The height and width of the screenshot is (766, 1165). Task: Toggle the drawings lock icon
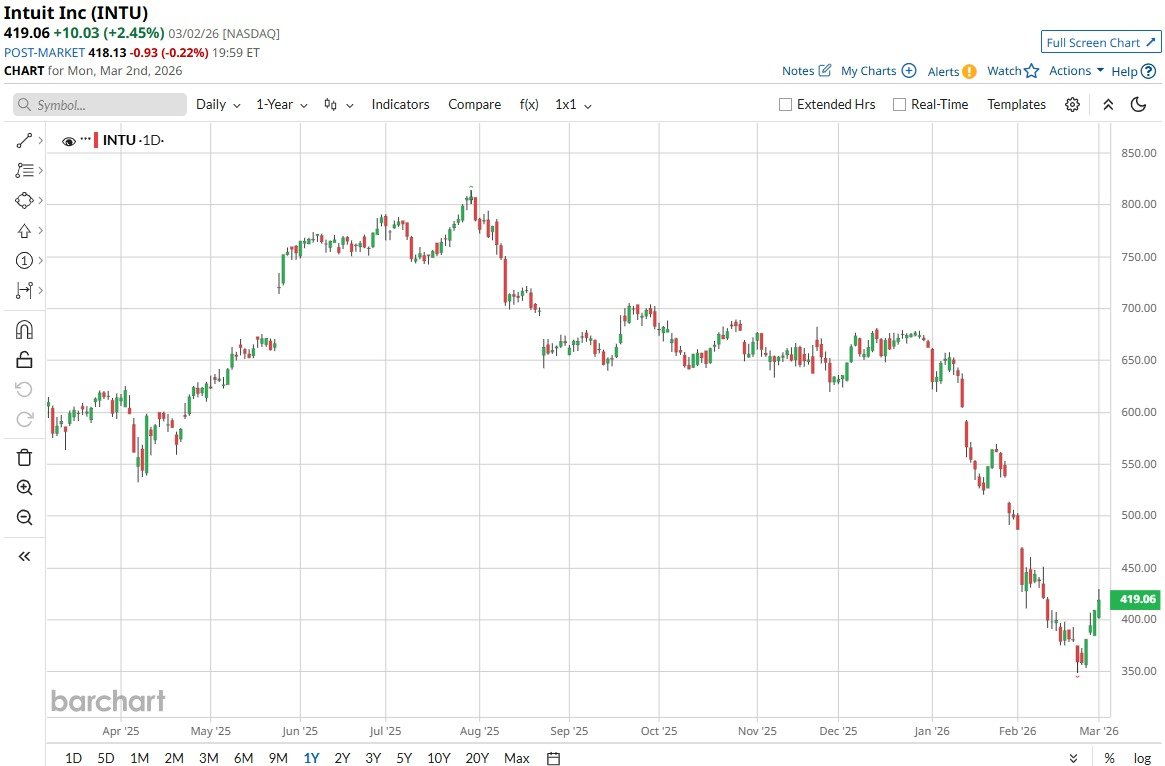24,360
